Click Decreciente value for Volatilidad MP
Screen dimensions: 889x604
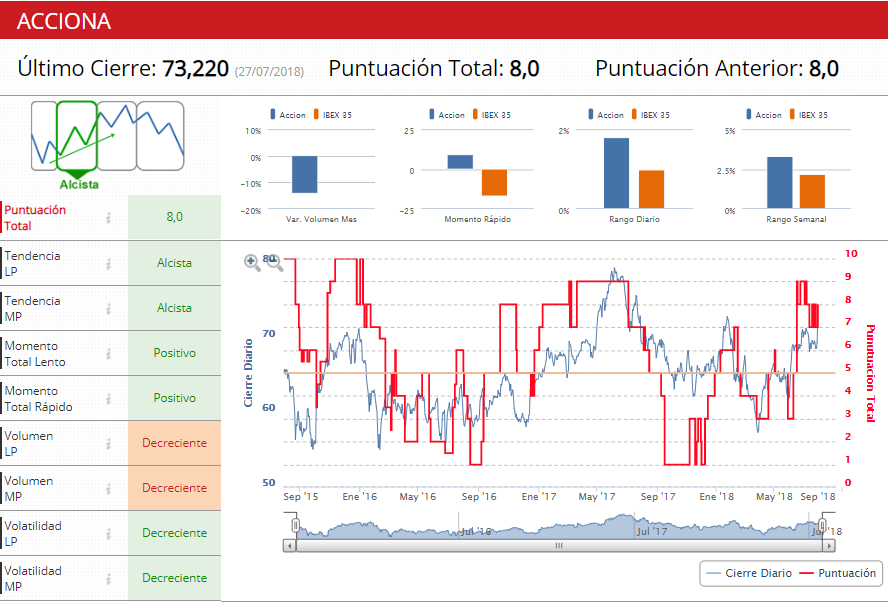point(175,578)
